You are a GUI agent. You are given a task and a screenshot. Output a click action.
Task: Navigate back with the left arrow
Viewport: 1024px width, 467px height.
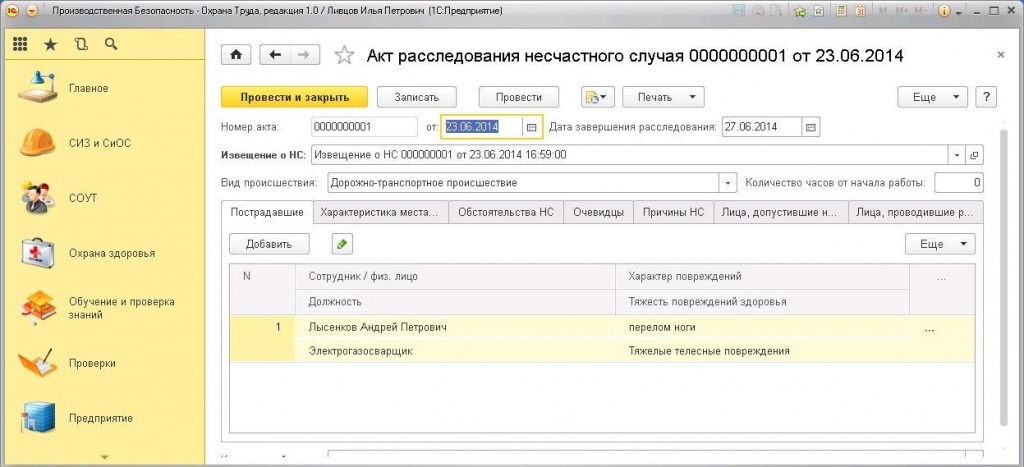[x=275, y=56]
